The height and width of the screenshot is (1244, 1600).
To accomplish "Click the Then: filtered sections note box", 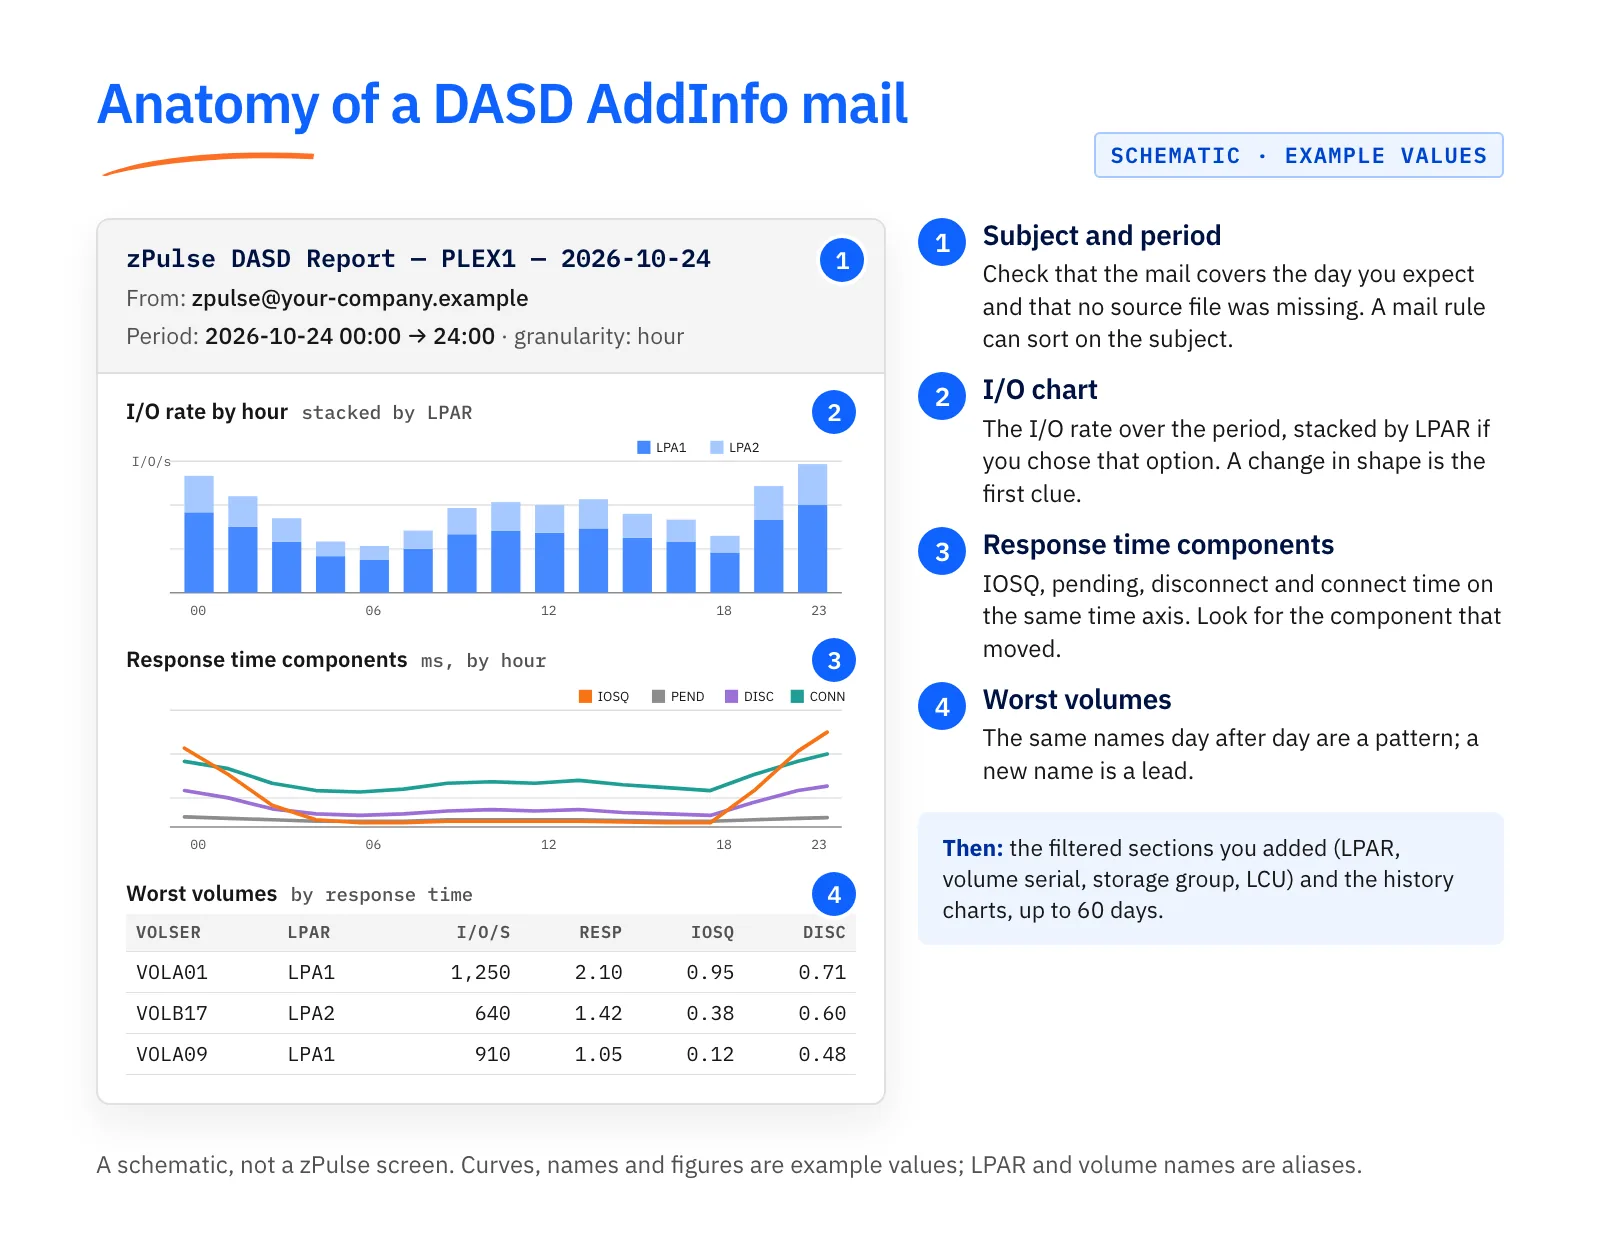I will [x=1211, y=878].
